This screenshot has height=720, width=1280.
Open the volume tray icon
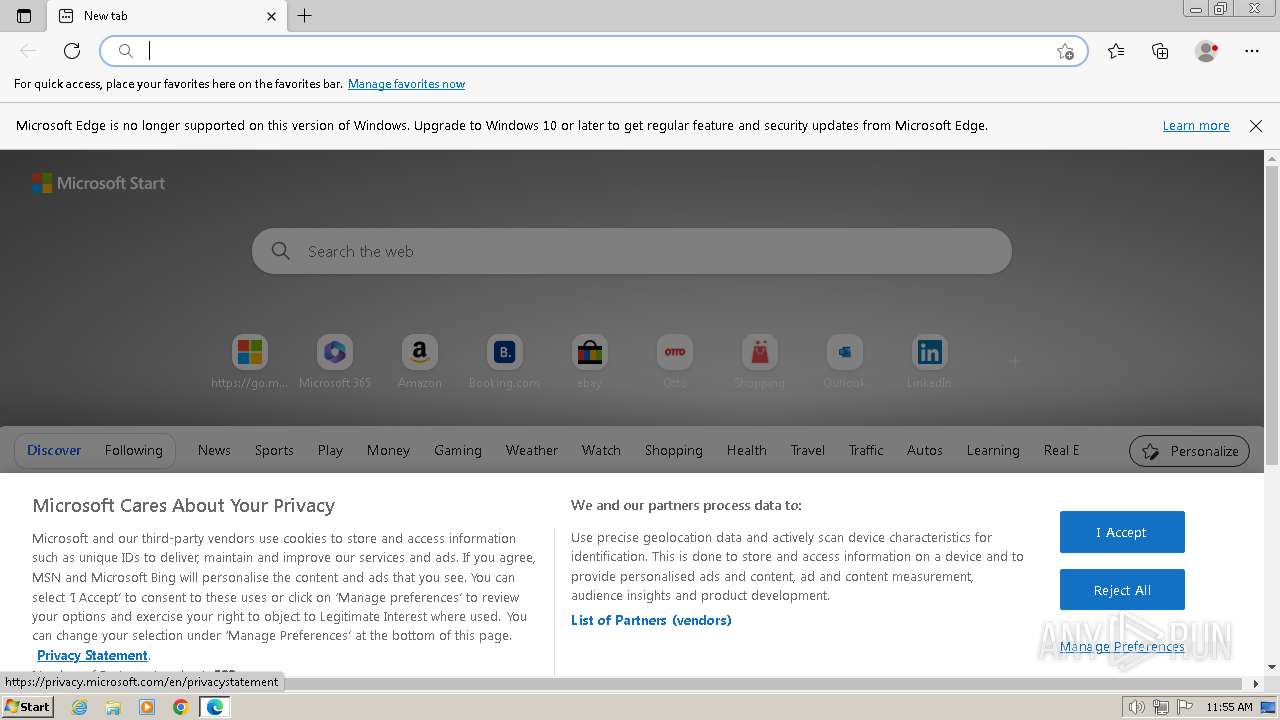[1136, 707]
